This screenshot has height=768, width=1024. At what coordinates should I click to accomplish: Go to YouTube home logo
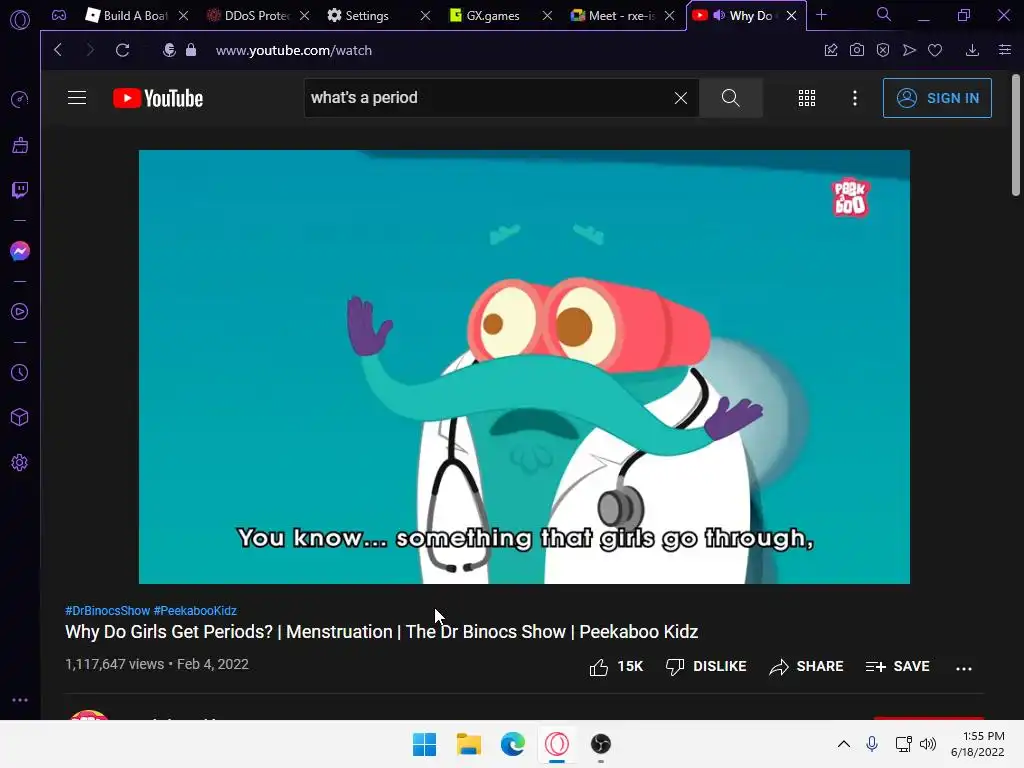click(x=158, y=98)
